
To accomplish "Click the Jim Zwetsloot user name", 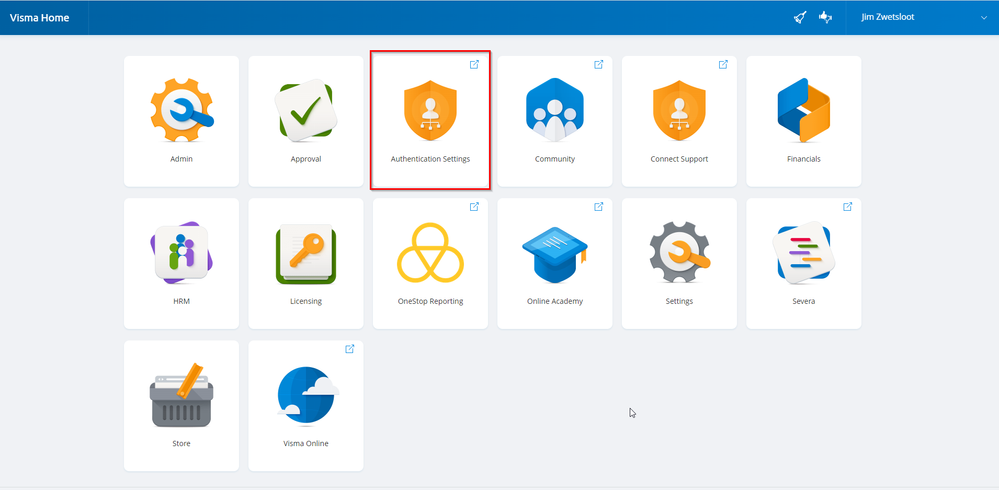I will [x=888, y=17].
